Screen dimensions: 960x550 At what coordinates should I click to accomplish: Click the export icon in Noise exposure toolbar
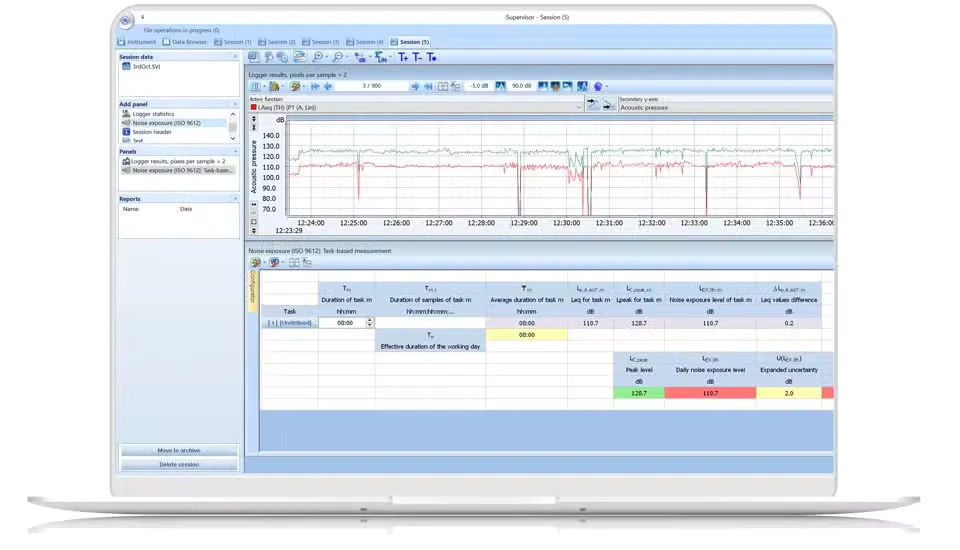255,262
